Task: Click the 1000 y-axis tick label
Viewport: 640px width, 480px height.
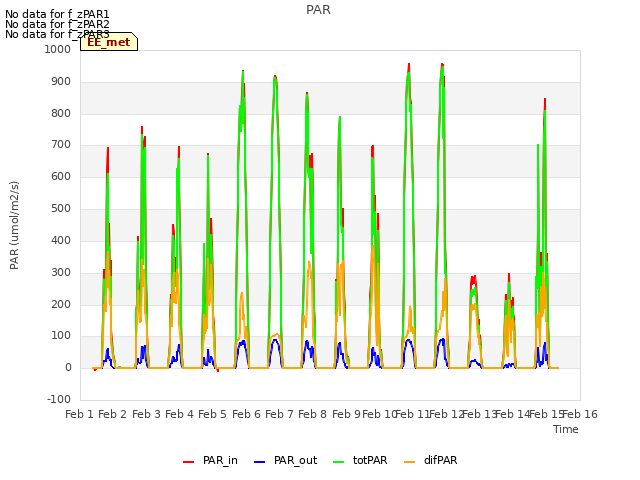Action: [58, 49]
